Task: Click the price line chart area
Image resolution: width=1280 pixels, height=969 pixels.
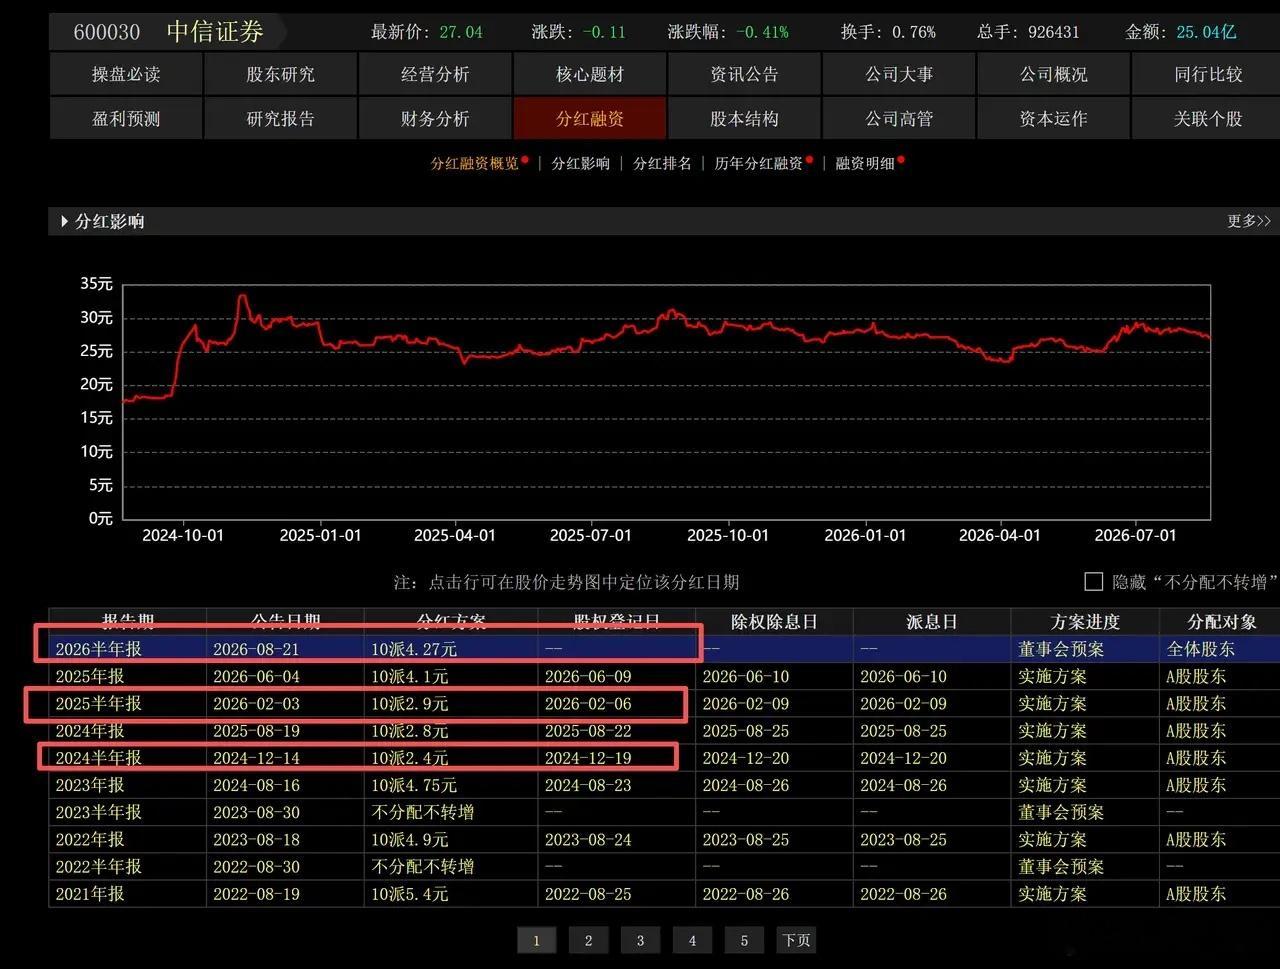Action: pyautogui.click(x=666, y=402)
